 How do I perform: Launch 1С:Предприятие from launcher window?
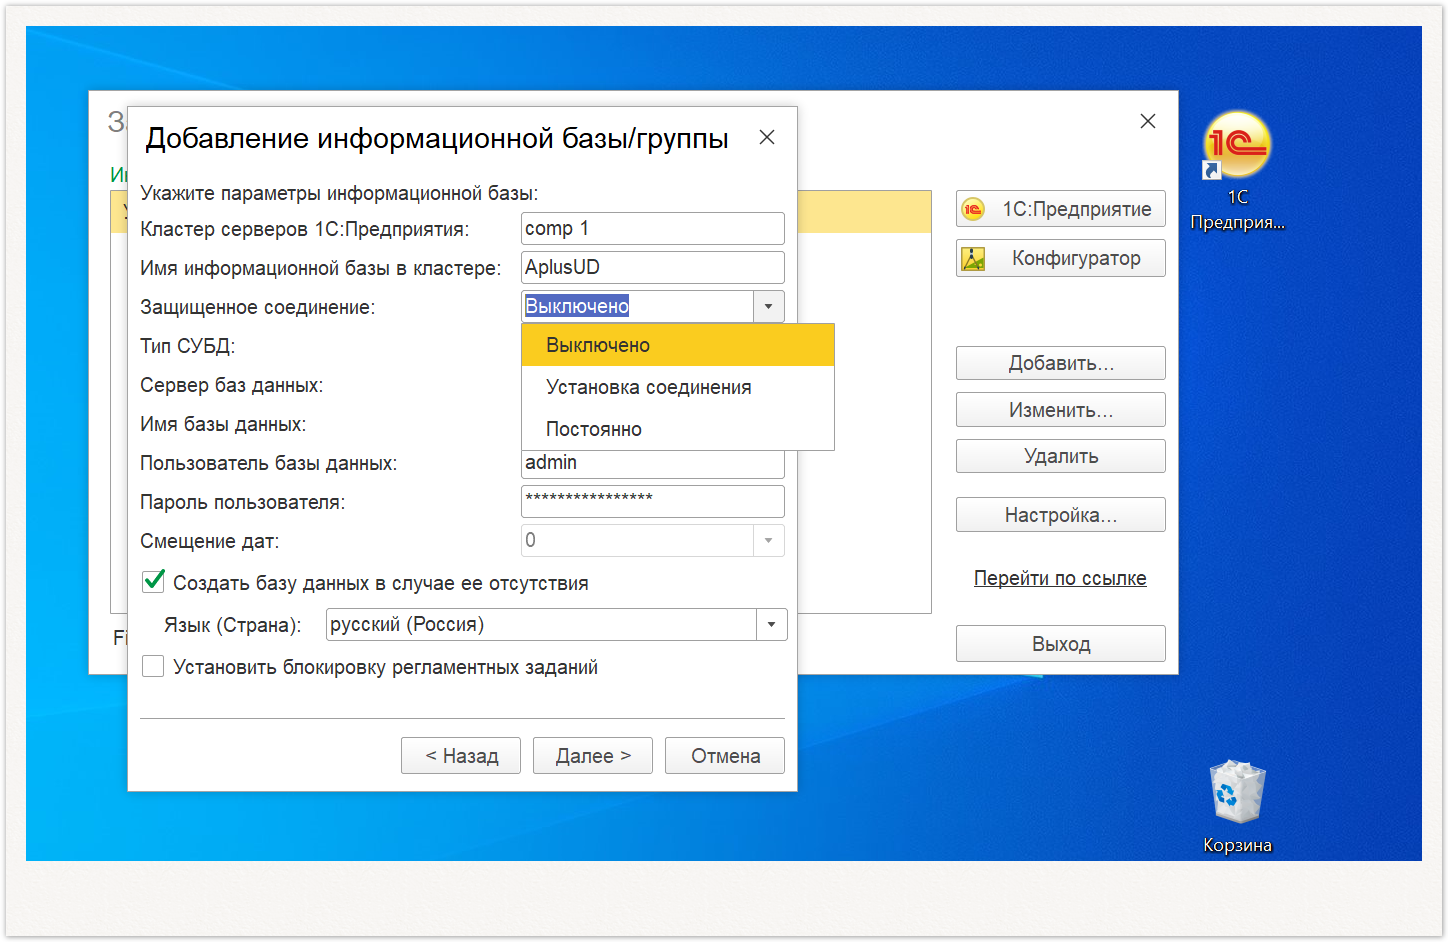tap(1061, 209)
